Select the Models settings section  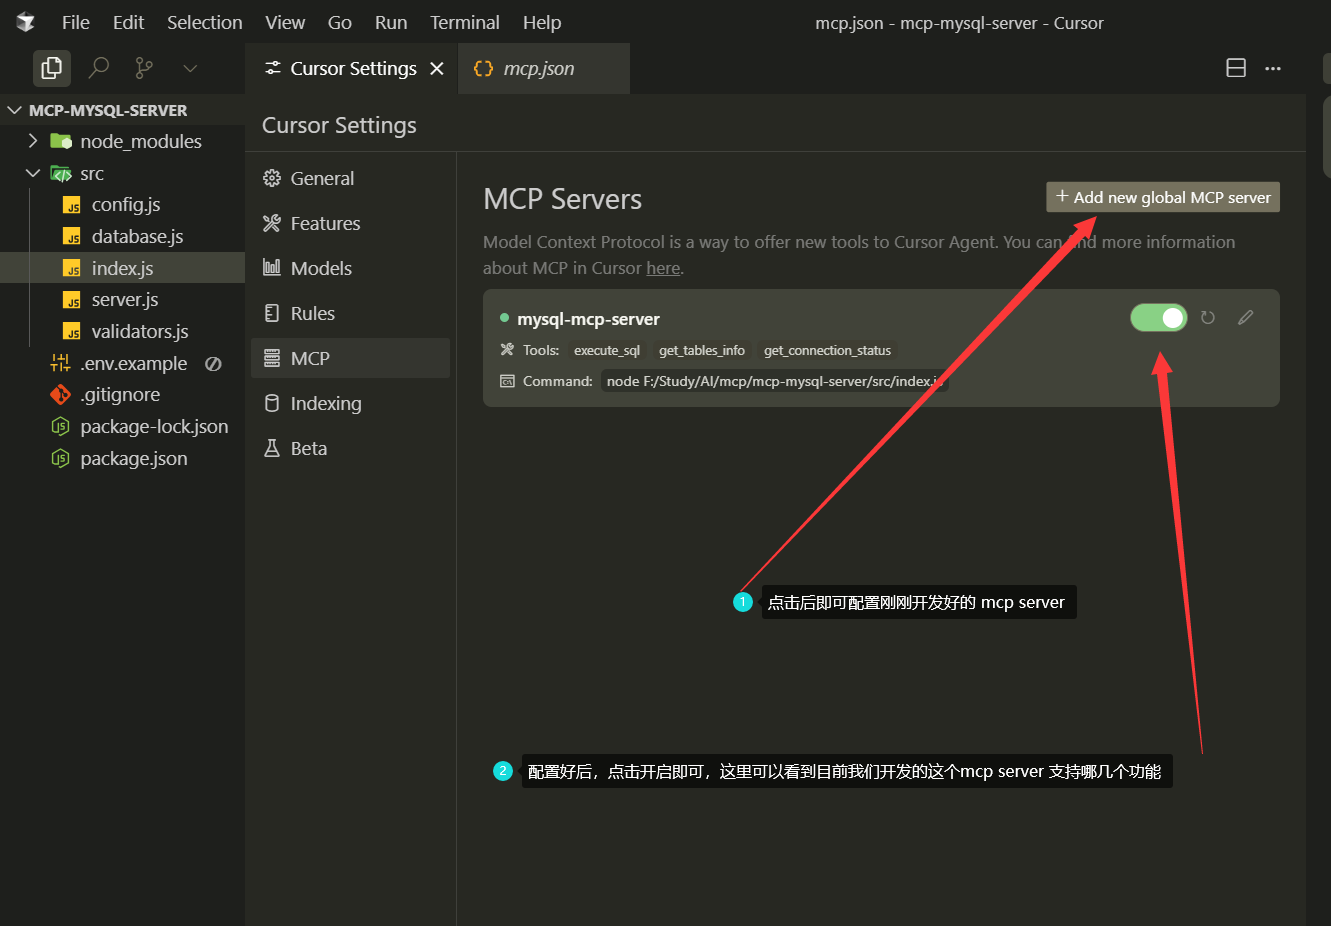tap(321, 268)
